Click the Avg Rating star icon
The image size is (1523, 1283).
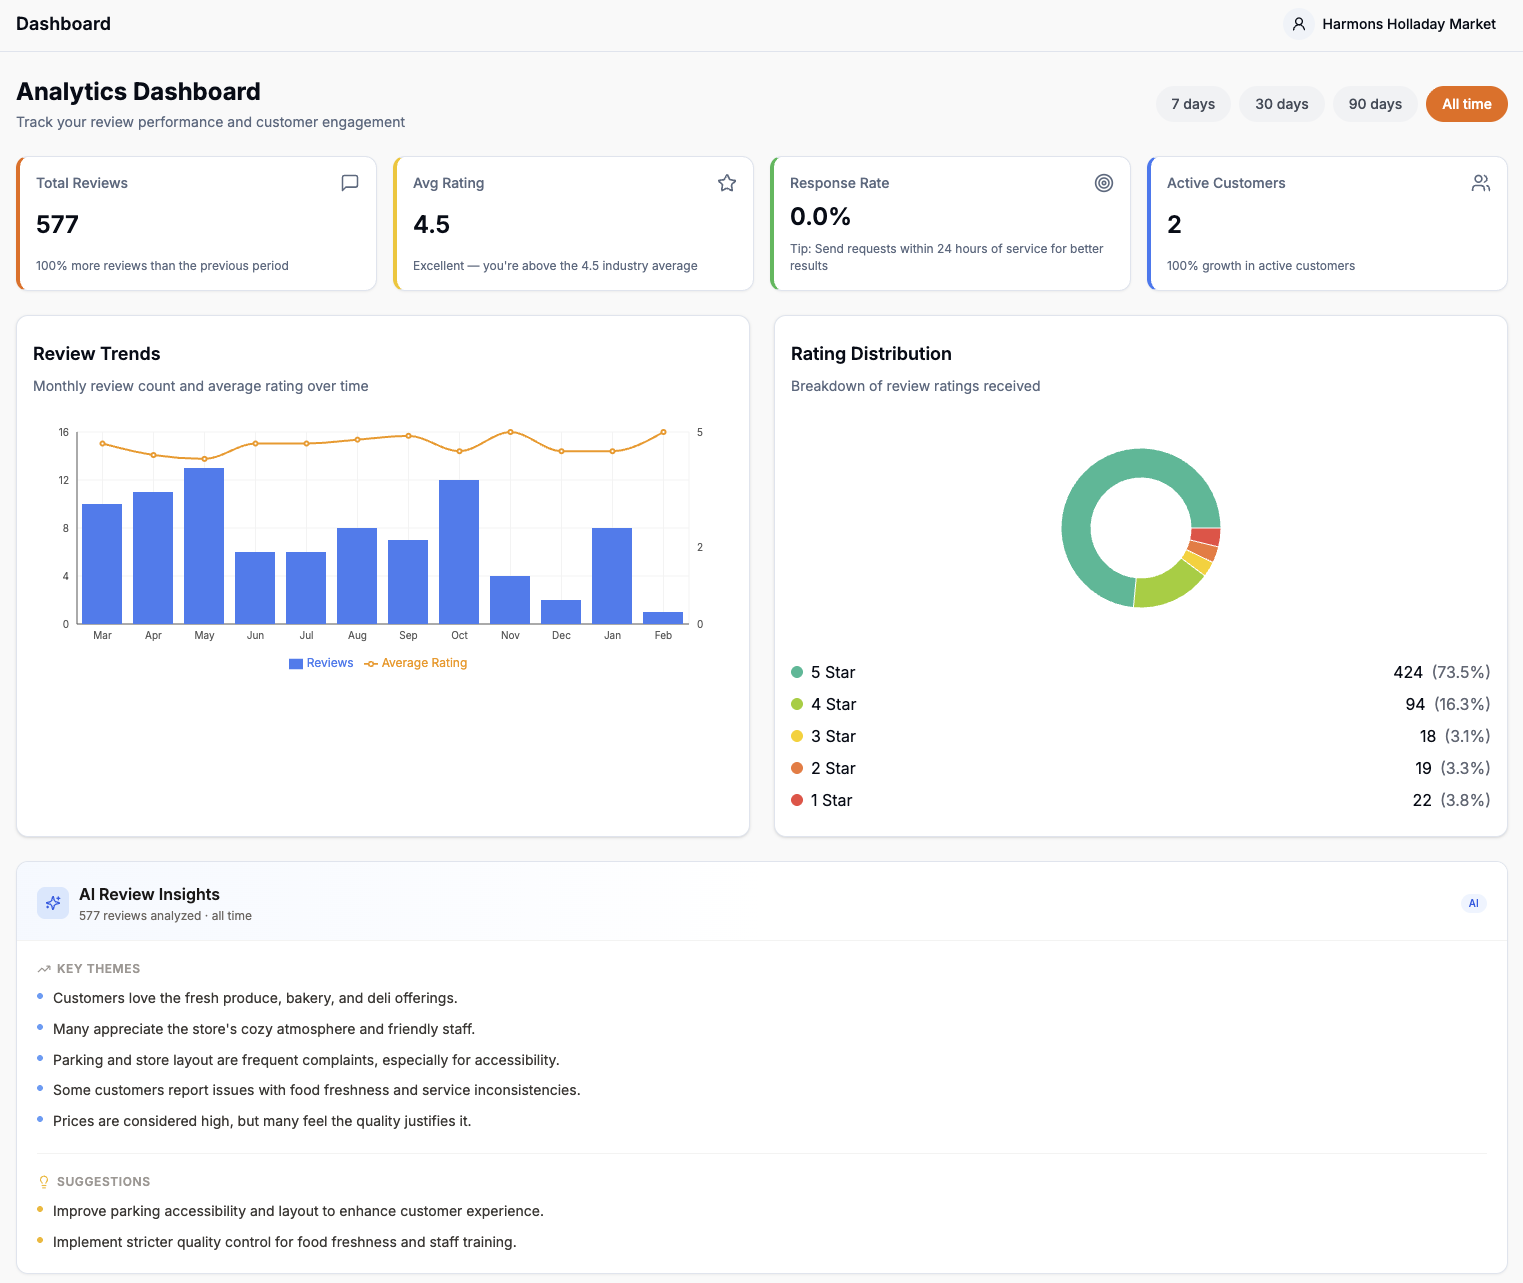tap(727, 183)
